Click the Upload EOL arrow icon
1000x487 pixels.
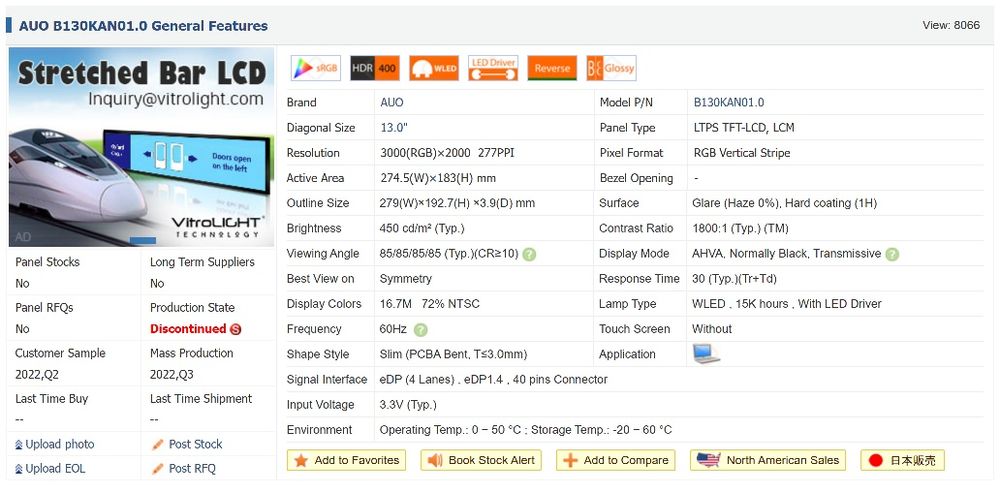(x=19, y=469)
